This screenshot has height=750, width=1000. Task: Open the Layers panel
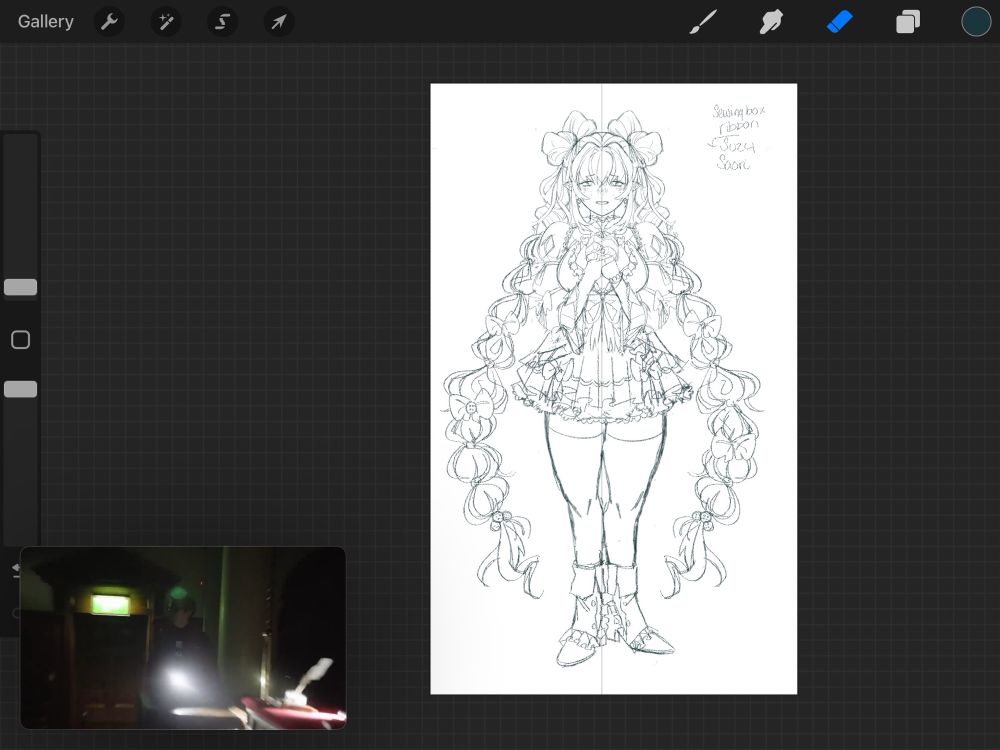[x=908, y=22]
